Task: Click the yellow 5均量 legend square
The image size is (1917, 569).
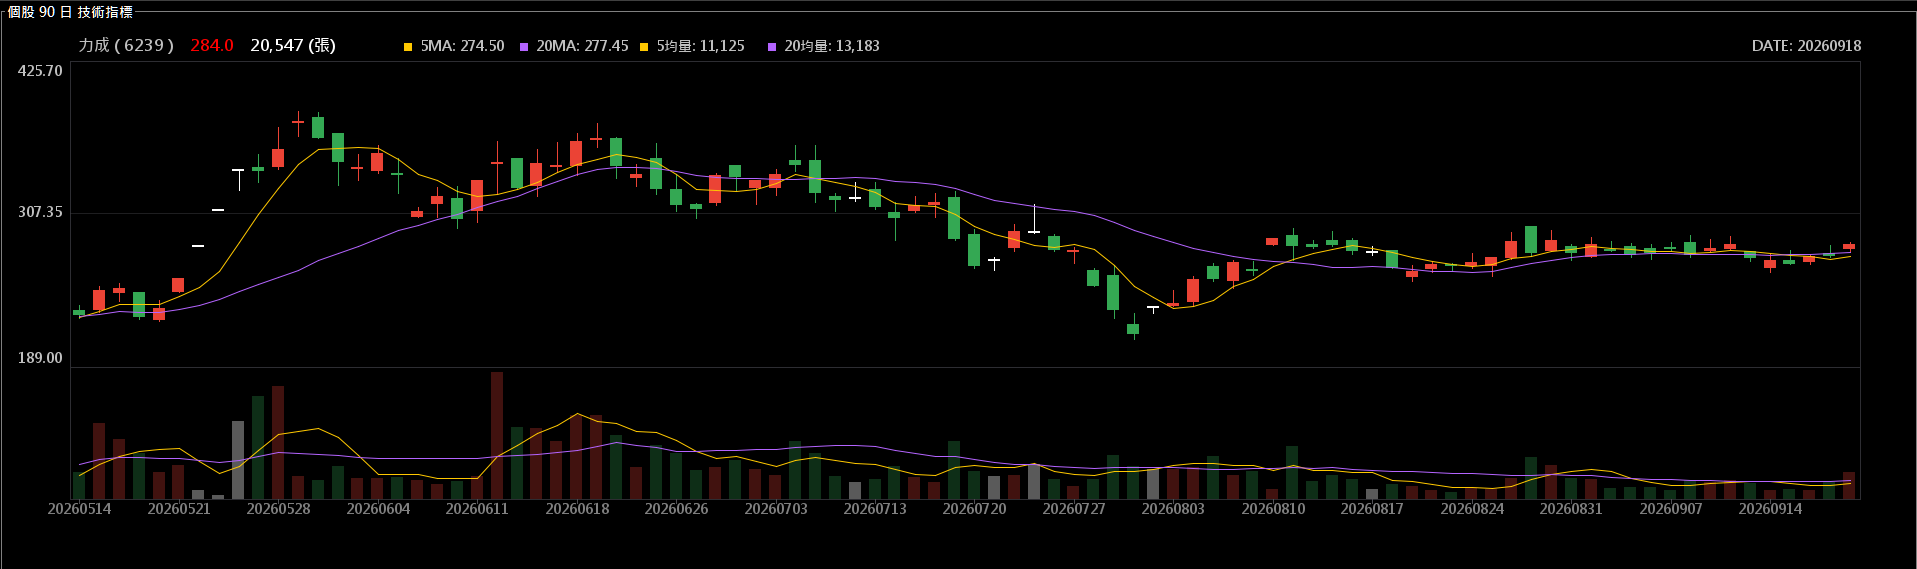Action: [645, 47]
